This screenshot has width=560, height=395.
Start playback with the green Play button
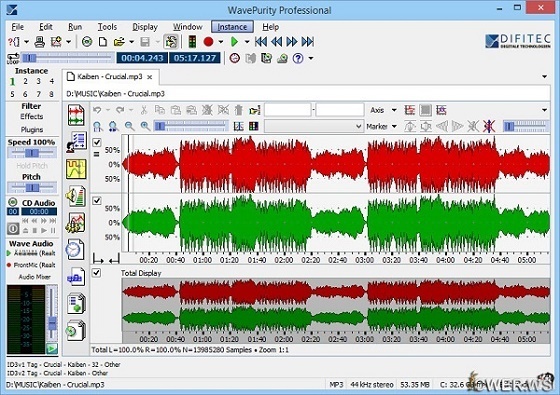point(234,42)
